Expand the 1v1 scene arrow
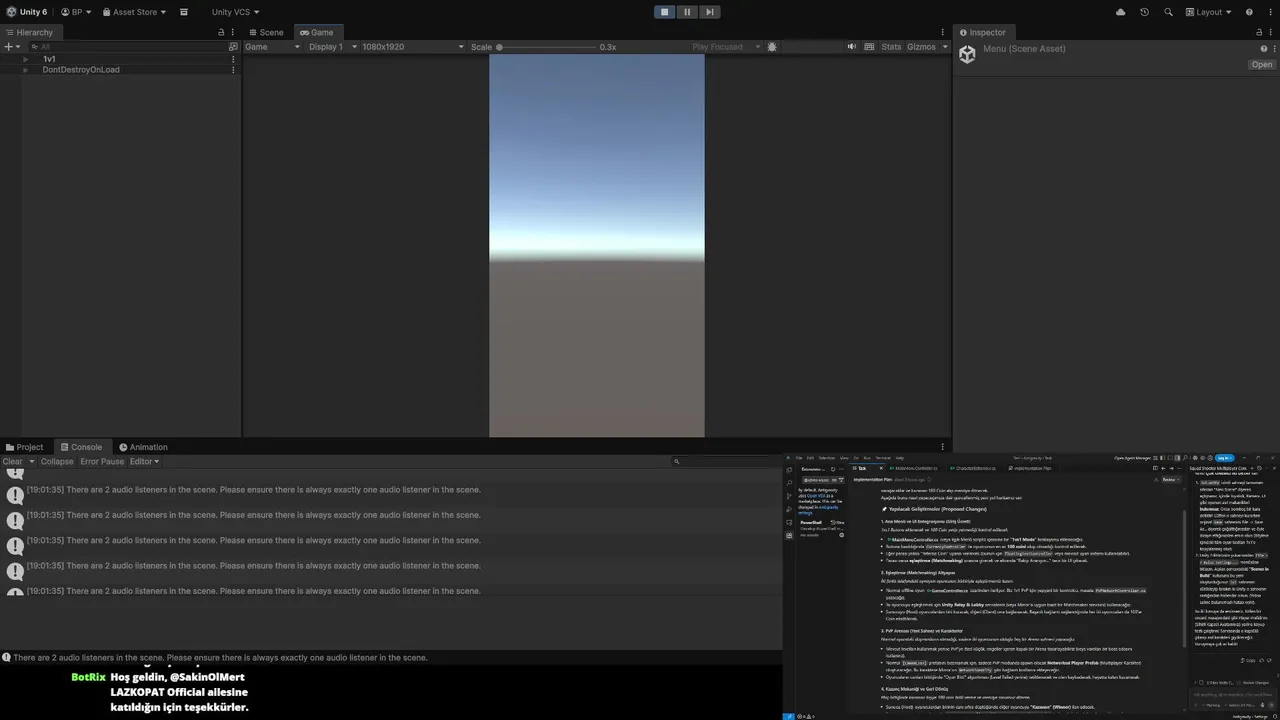This screenshot has width=1280, height=720. (x=26, y=59)
